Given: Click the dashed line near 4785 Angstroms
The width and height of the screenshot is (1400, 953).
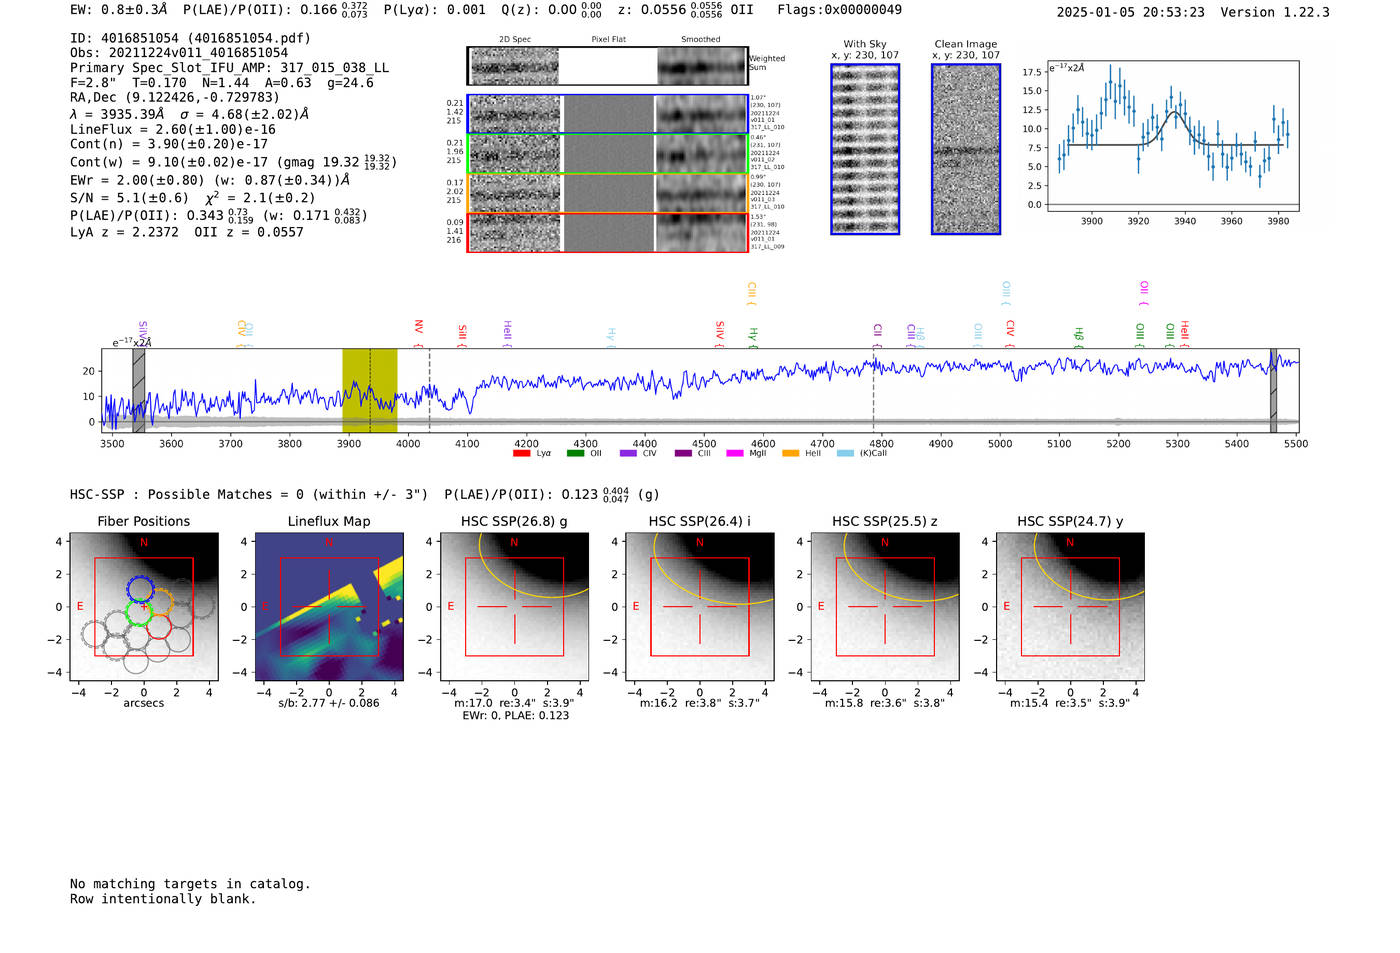Looking at the screenshot, I should [x=874, y=390].
